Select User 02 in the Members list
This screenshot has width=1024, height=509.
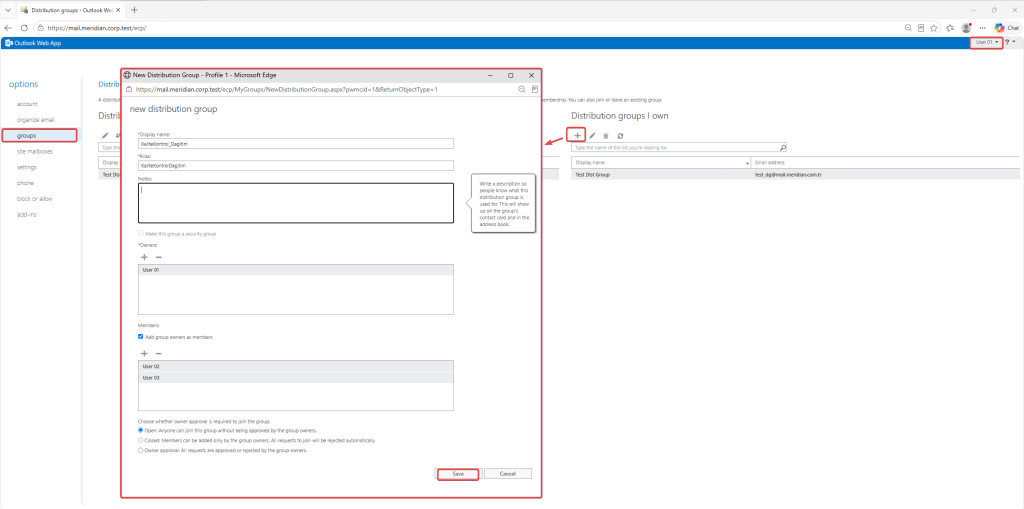click(296, 367)
